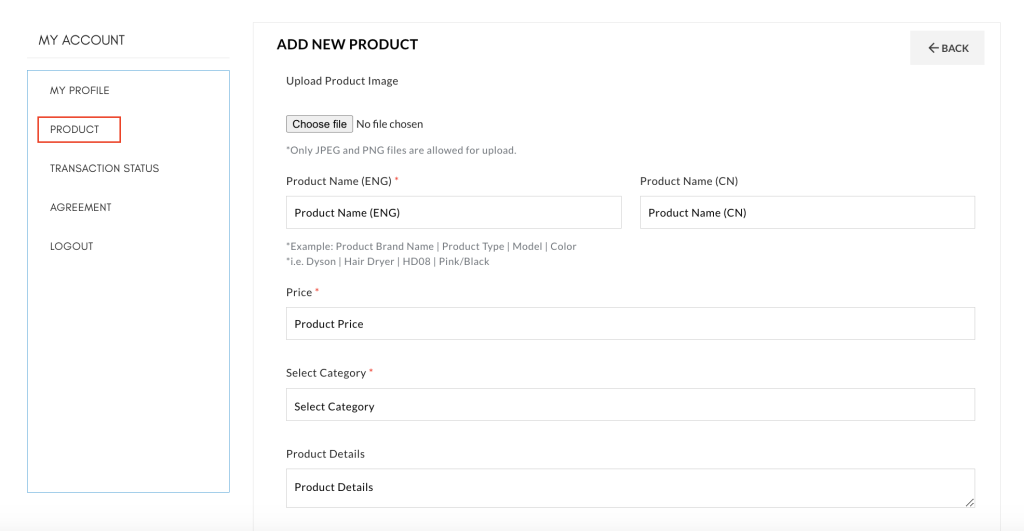Go to Transaction Status in sidebar

104,168
